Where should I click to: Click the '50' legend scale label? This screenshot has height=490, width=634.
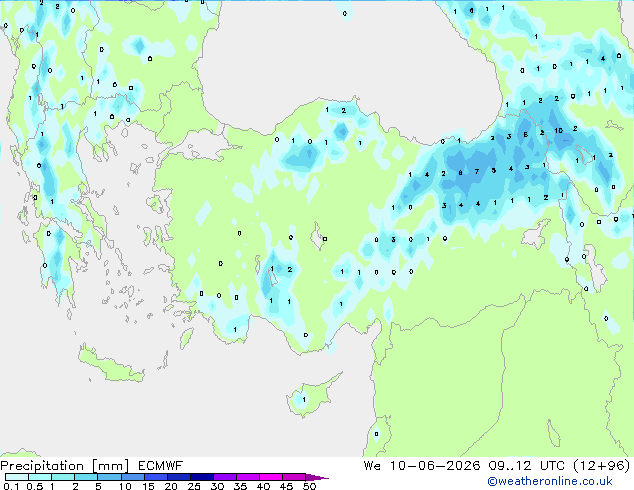pyautogui.click(x=310, y=486)
